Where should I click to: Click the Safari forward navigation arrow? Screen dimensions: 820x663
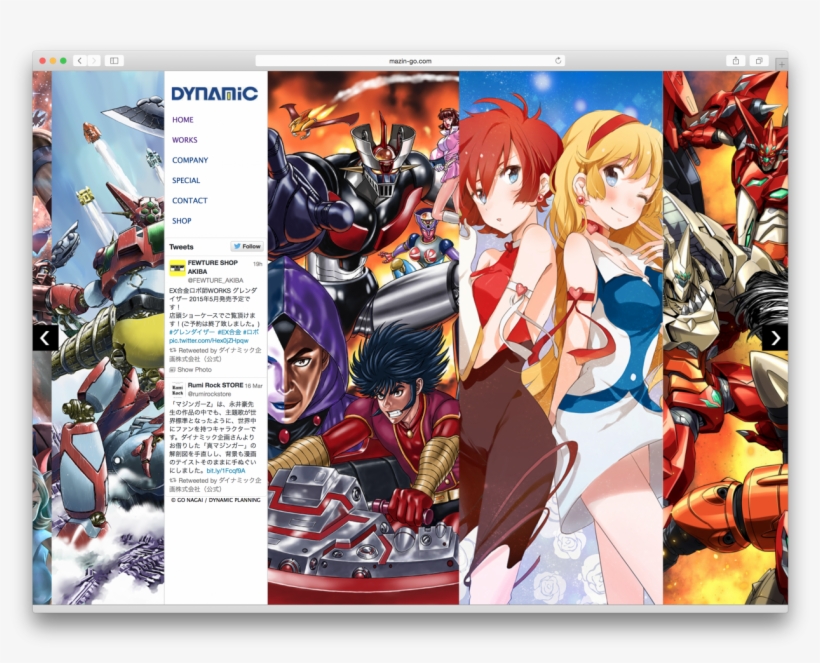[94, 61]
